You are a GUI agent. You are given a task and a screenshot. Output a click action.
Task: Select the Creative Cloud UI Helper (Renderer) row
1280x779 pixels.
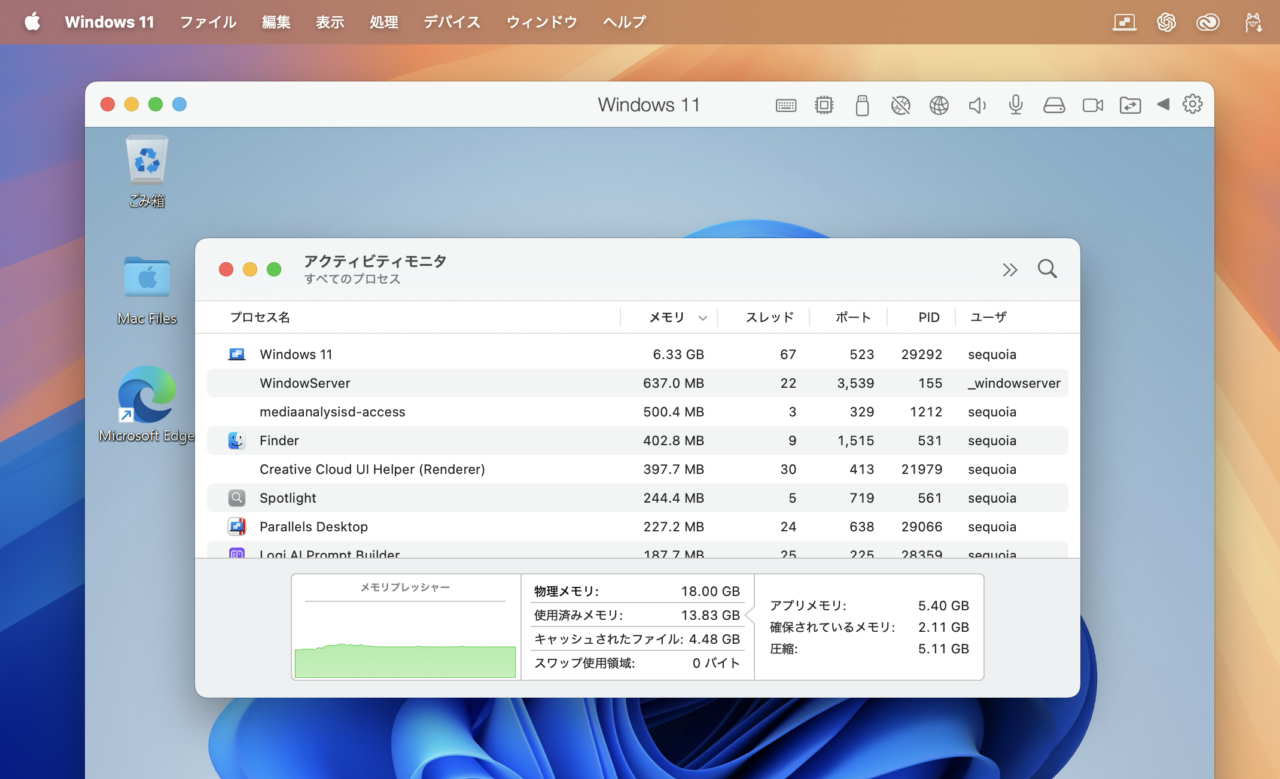(637, 469)
